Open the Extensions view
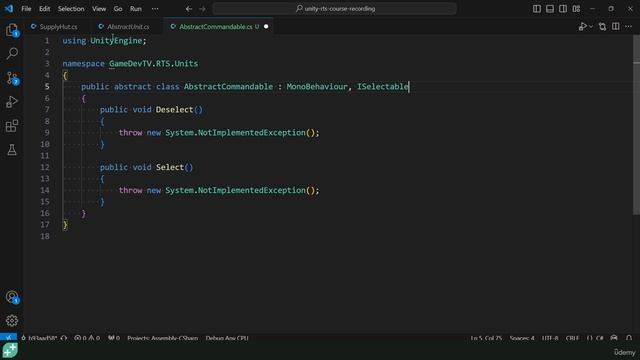Viewport: 640px width, 360px height. pyautogui.click(x=12, y=126)
